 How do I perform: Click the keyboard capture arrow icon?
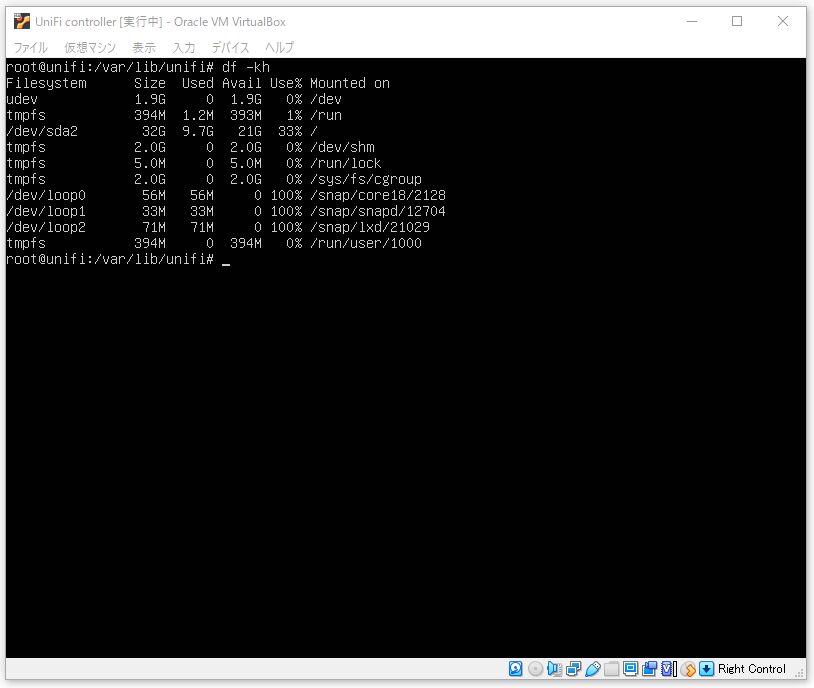point(707,669)
